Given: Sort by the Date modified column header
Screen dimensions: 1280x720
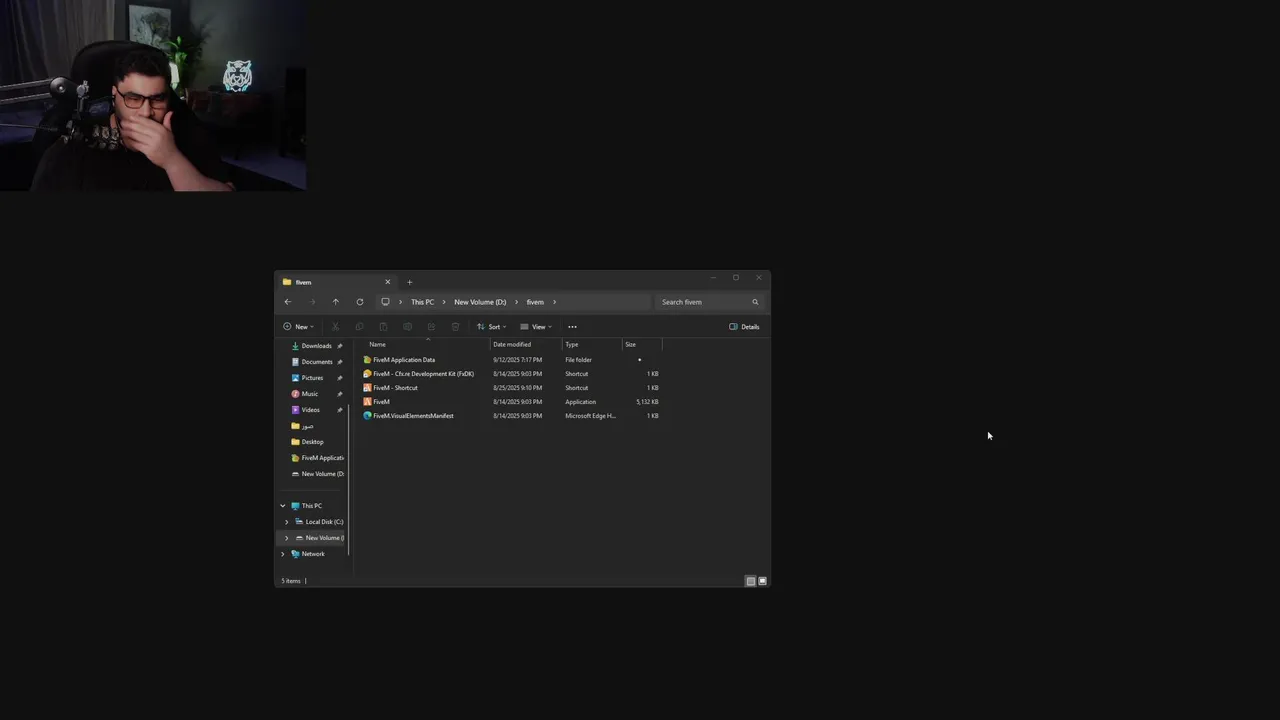Looking at the screenshot, I should tap(526, 345).
